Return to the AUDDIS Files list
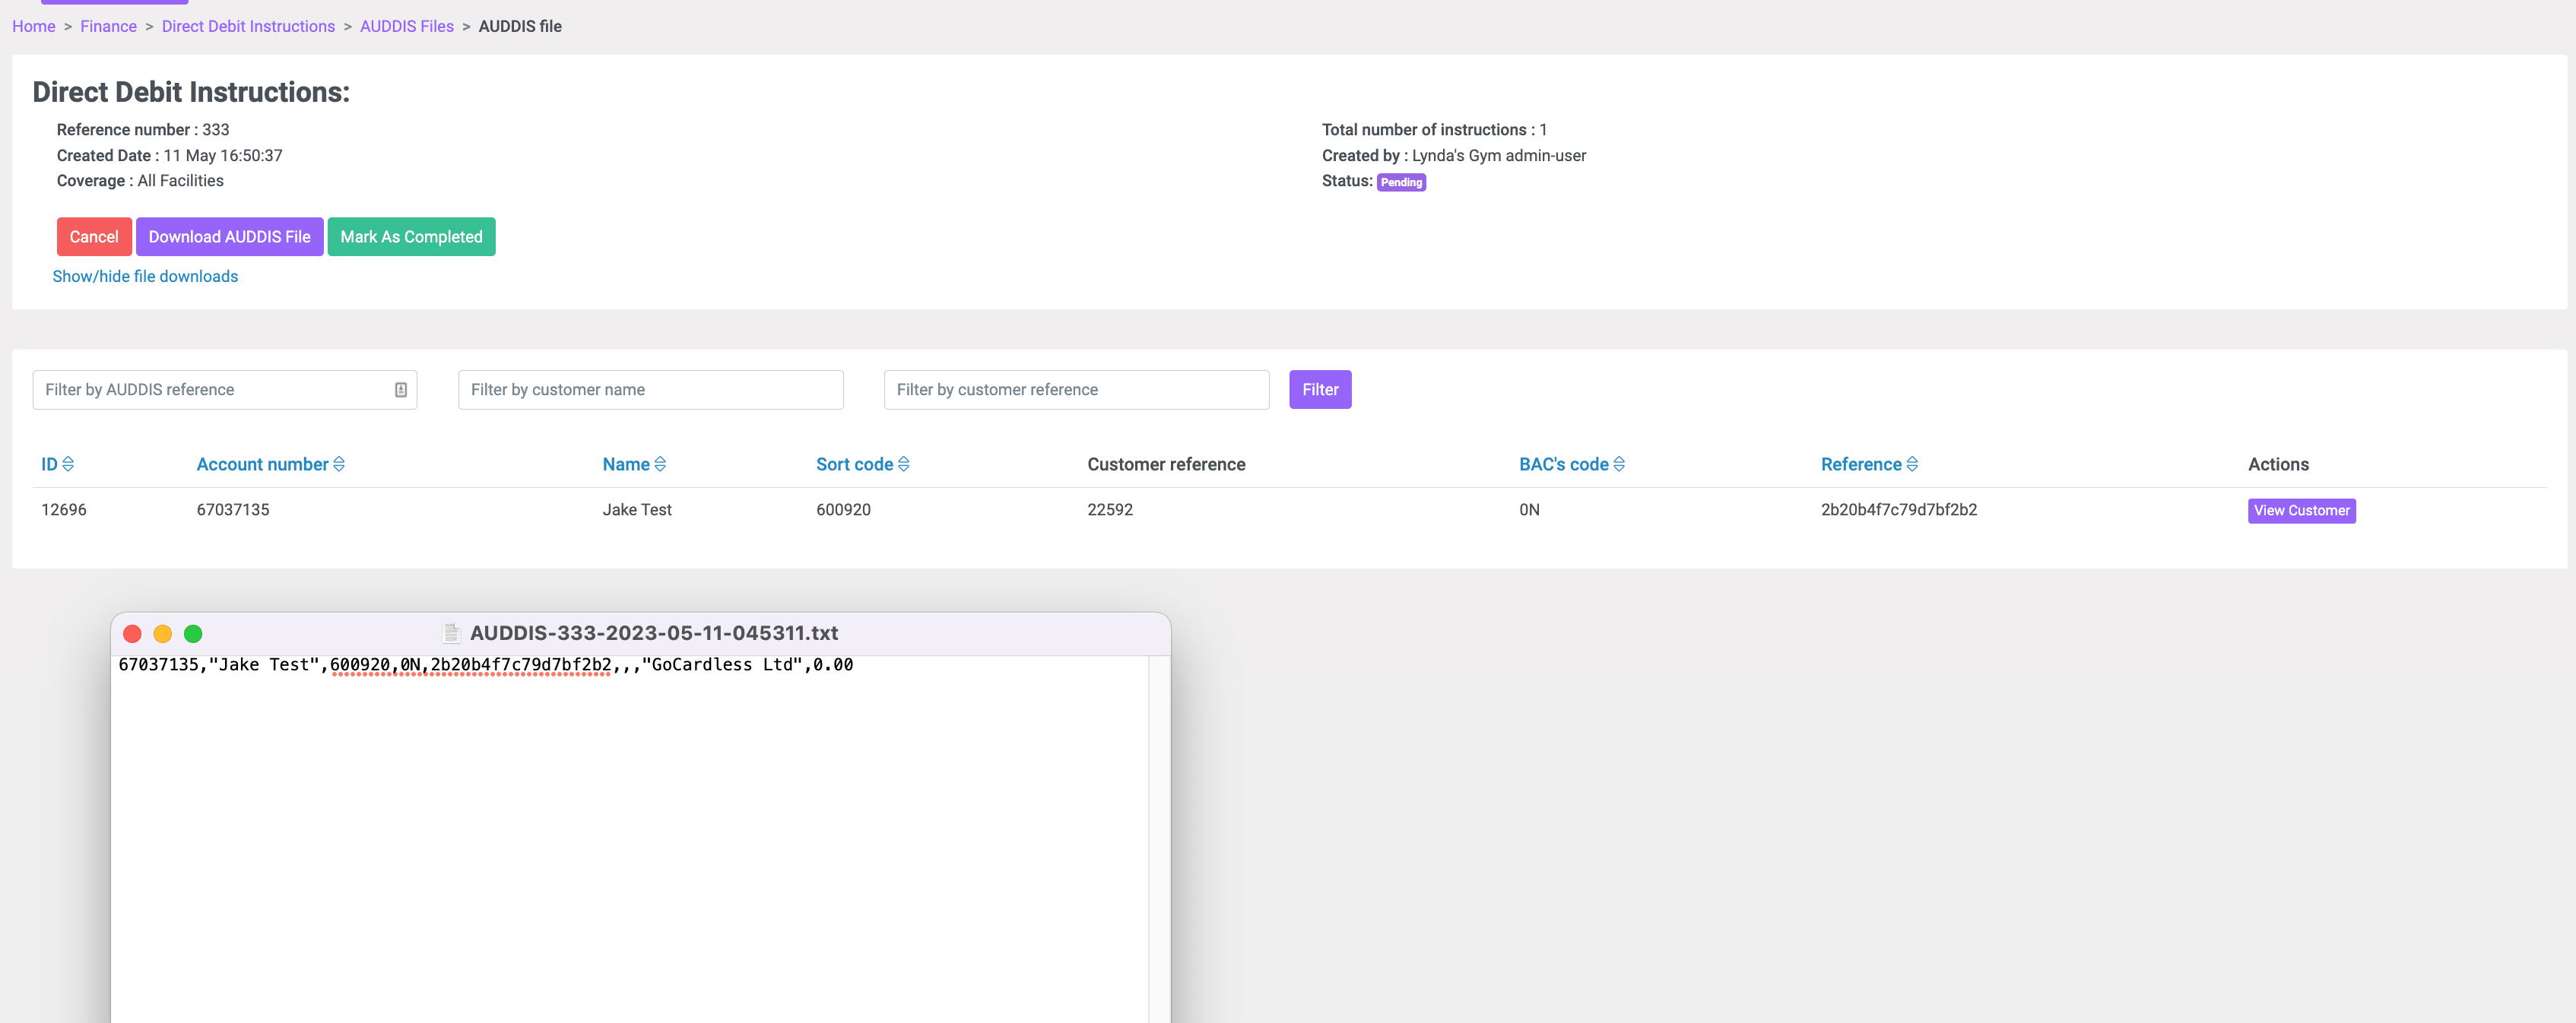The width and height of the screenshot is (2576, 1023). (406, 26)
